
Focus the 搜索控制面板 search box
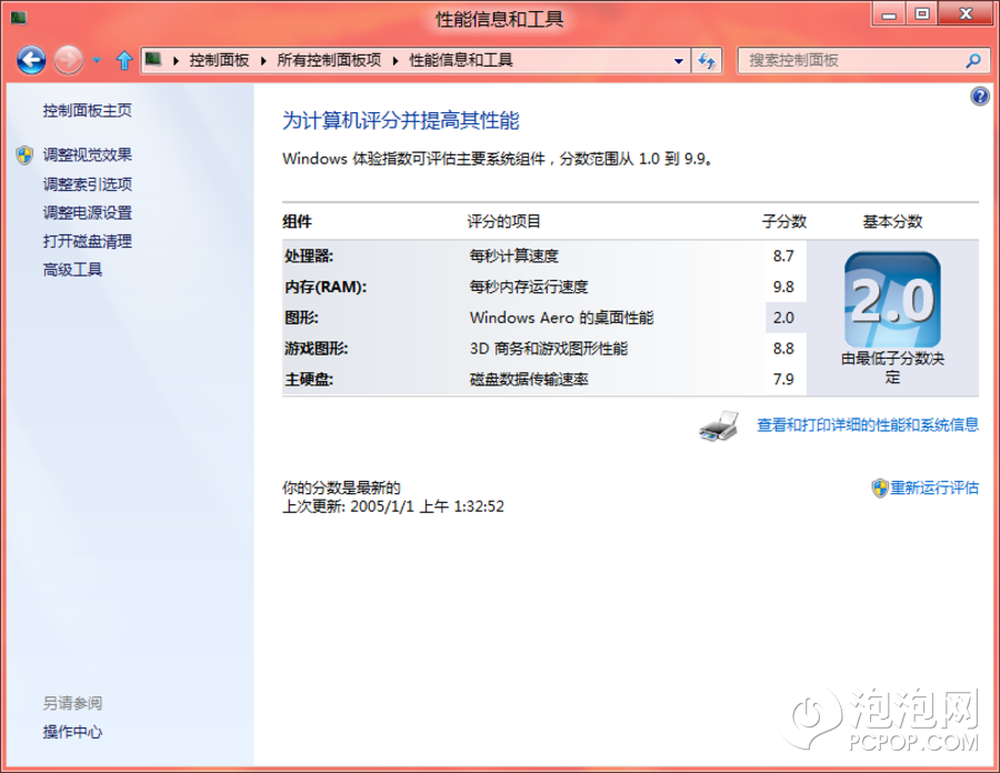[864, 61]
